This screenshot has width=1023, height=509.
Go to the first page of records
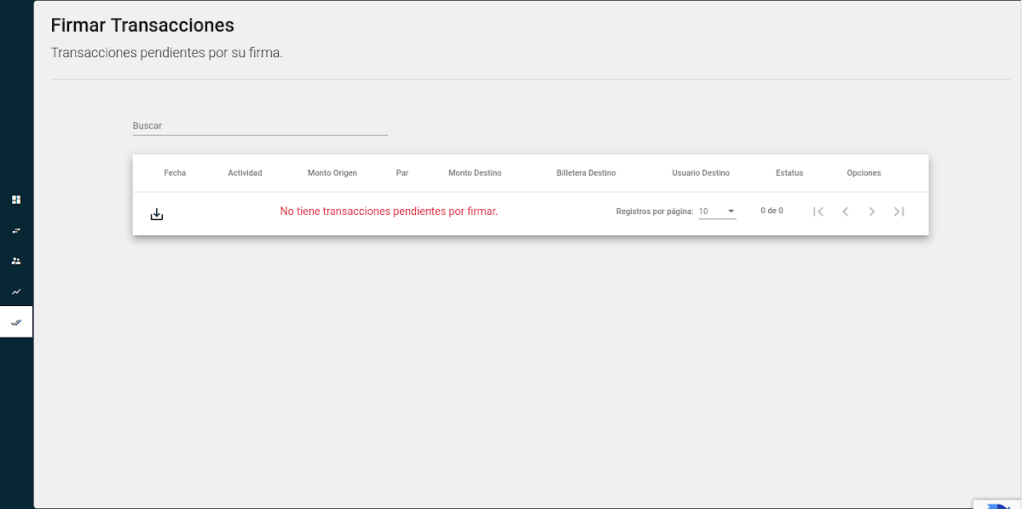[818, 211]
